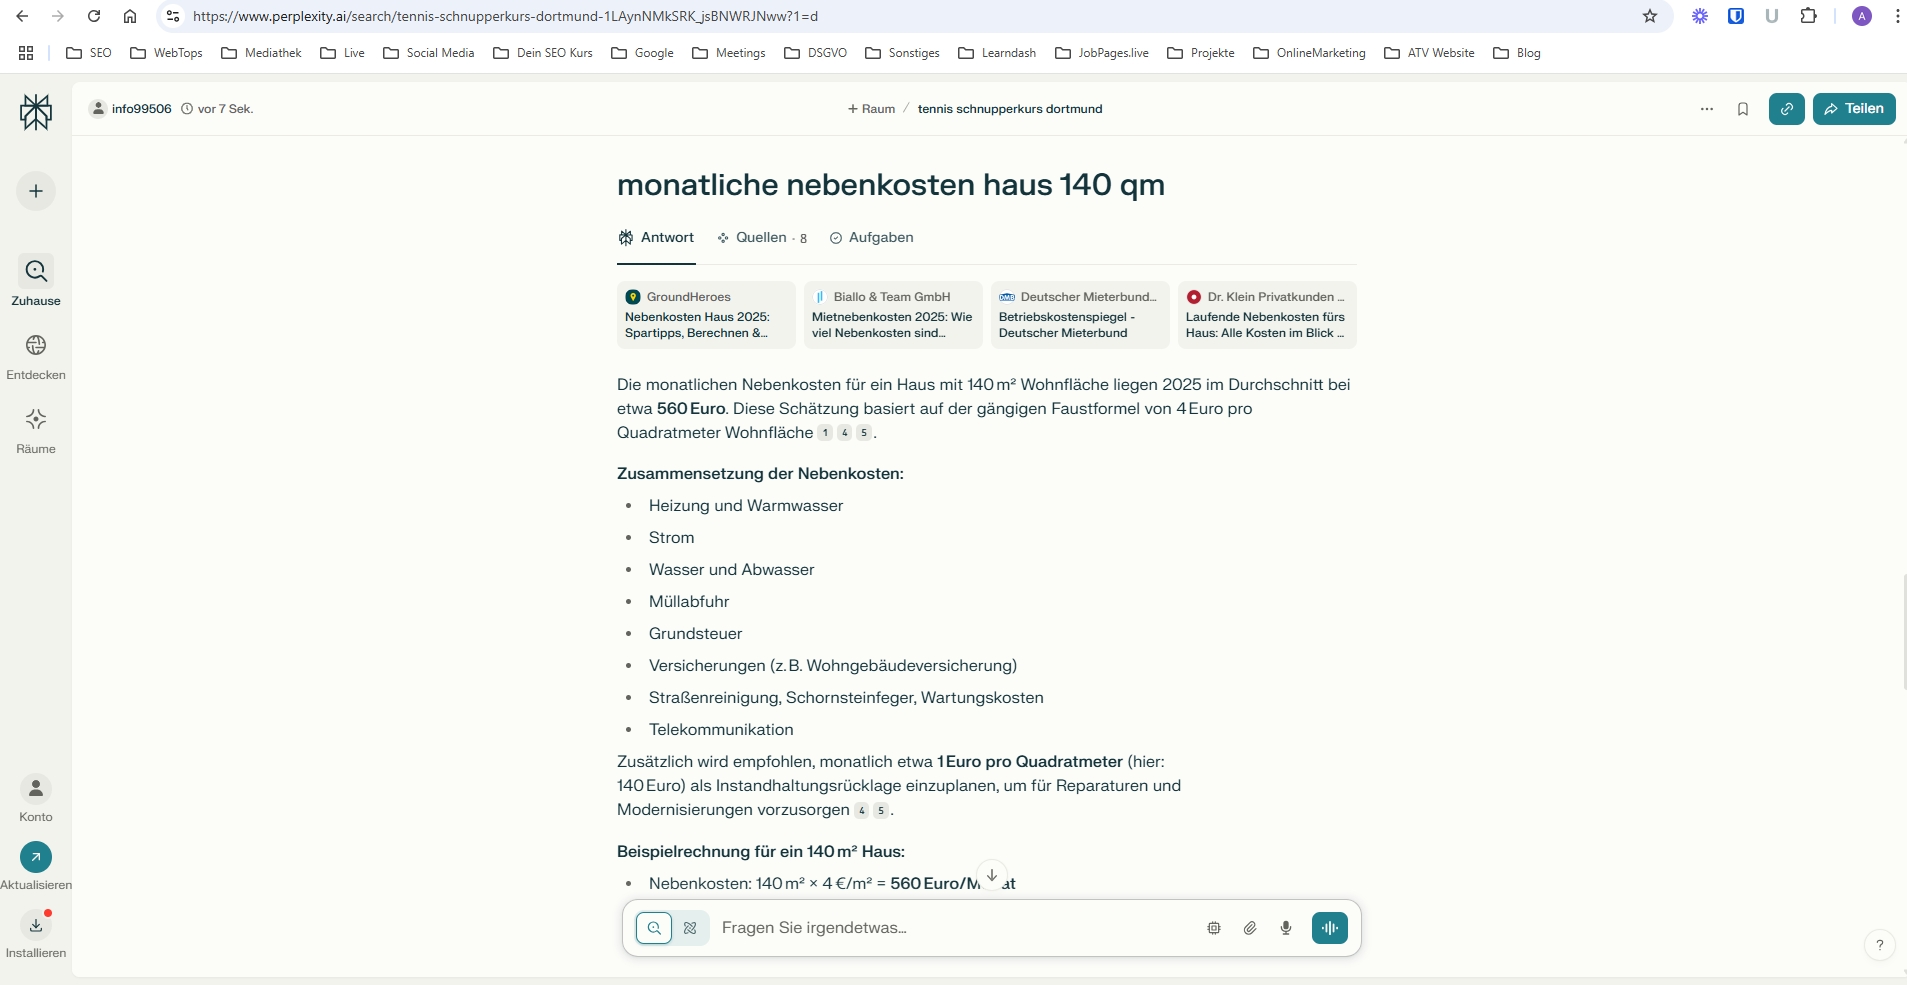Switch to the Aufgaben tab

click(x=871, y=238)
